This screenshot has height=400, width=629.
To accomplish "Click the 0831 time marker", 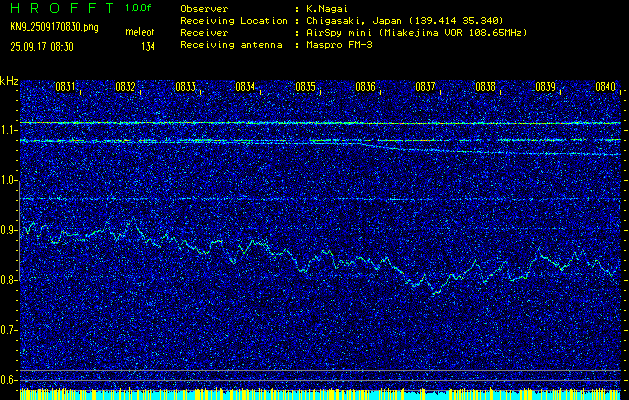I will [65, 87].
